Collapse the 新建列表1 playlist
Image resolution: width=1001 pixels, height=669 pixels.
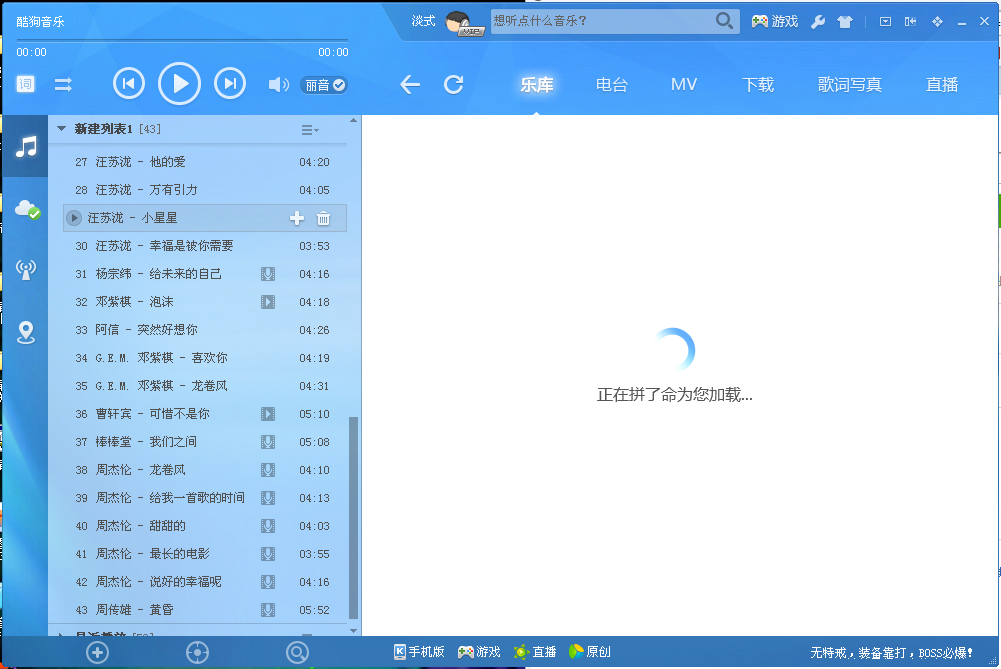(x=61, y=129)
